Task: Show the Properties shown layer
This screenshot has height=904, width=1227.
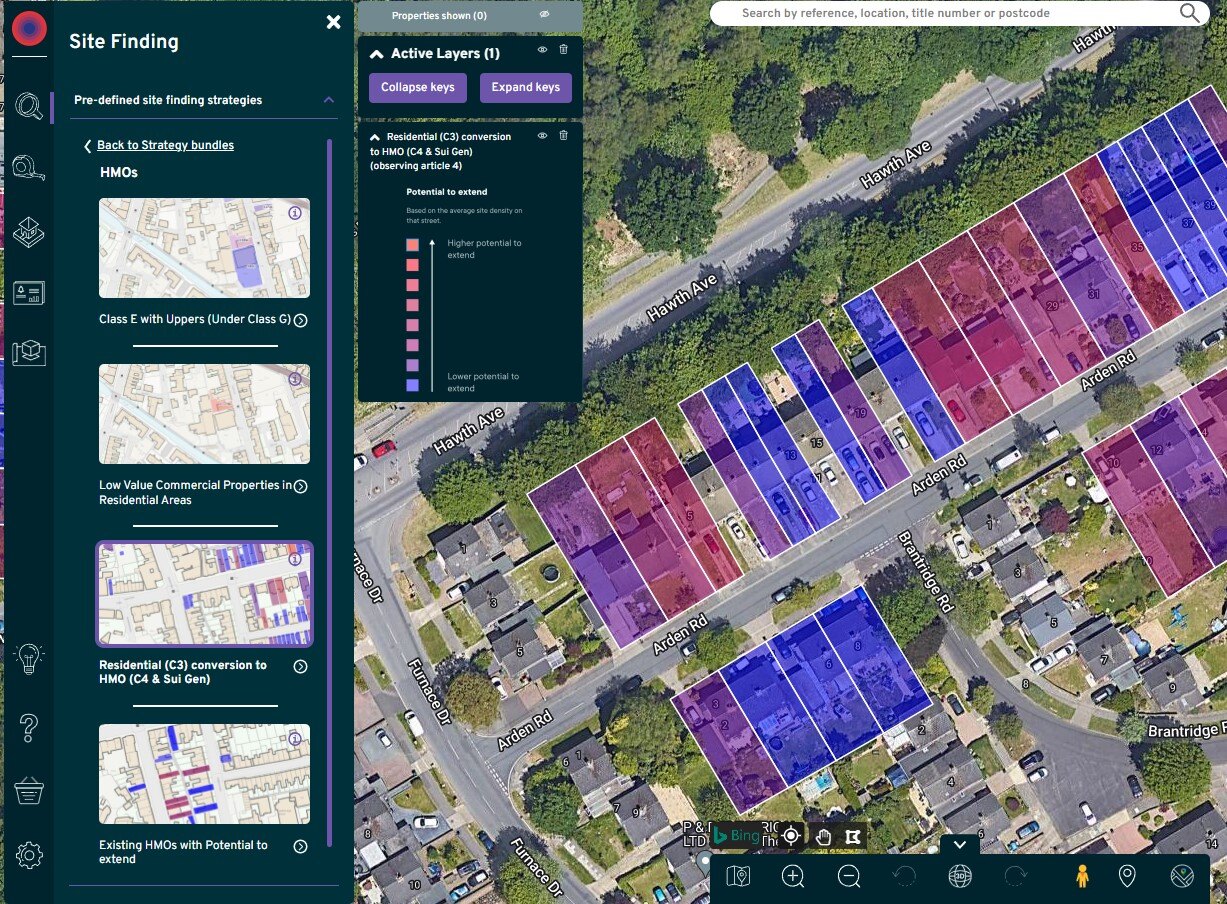Action: pos(545,16)
